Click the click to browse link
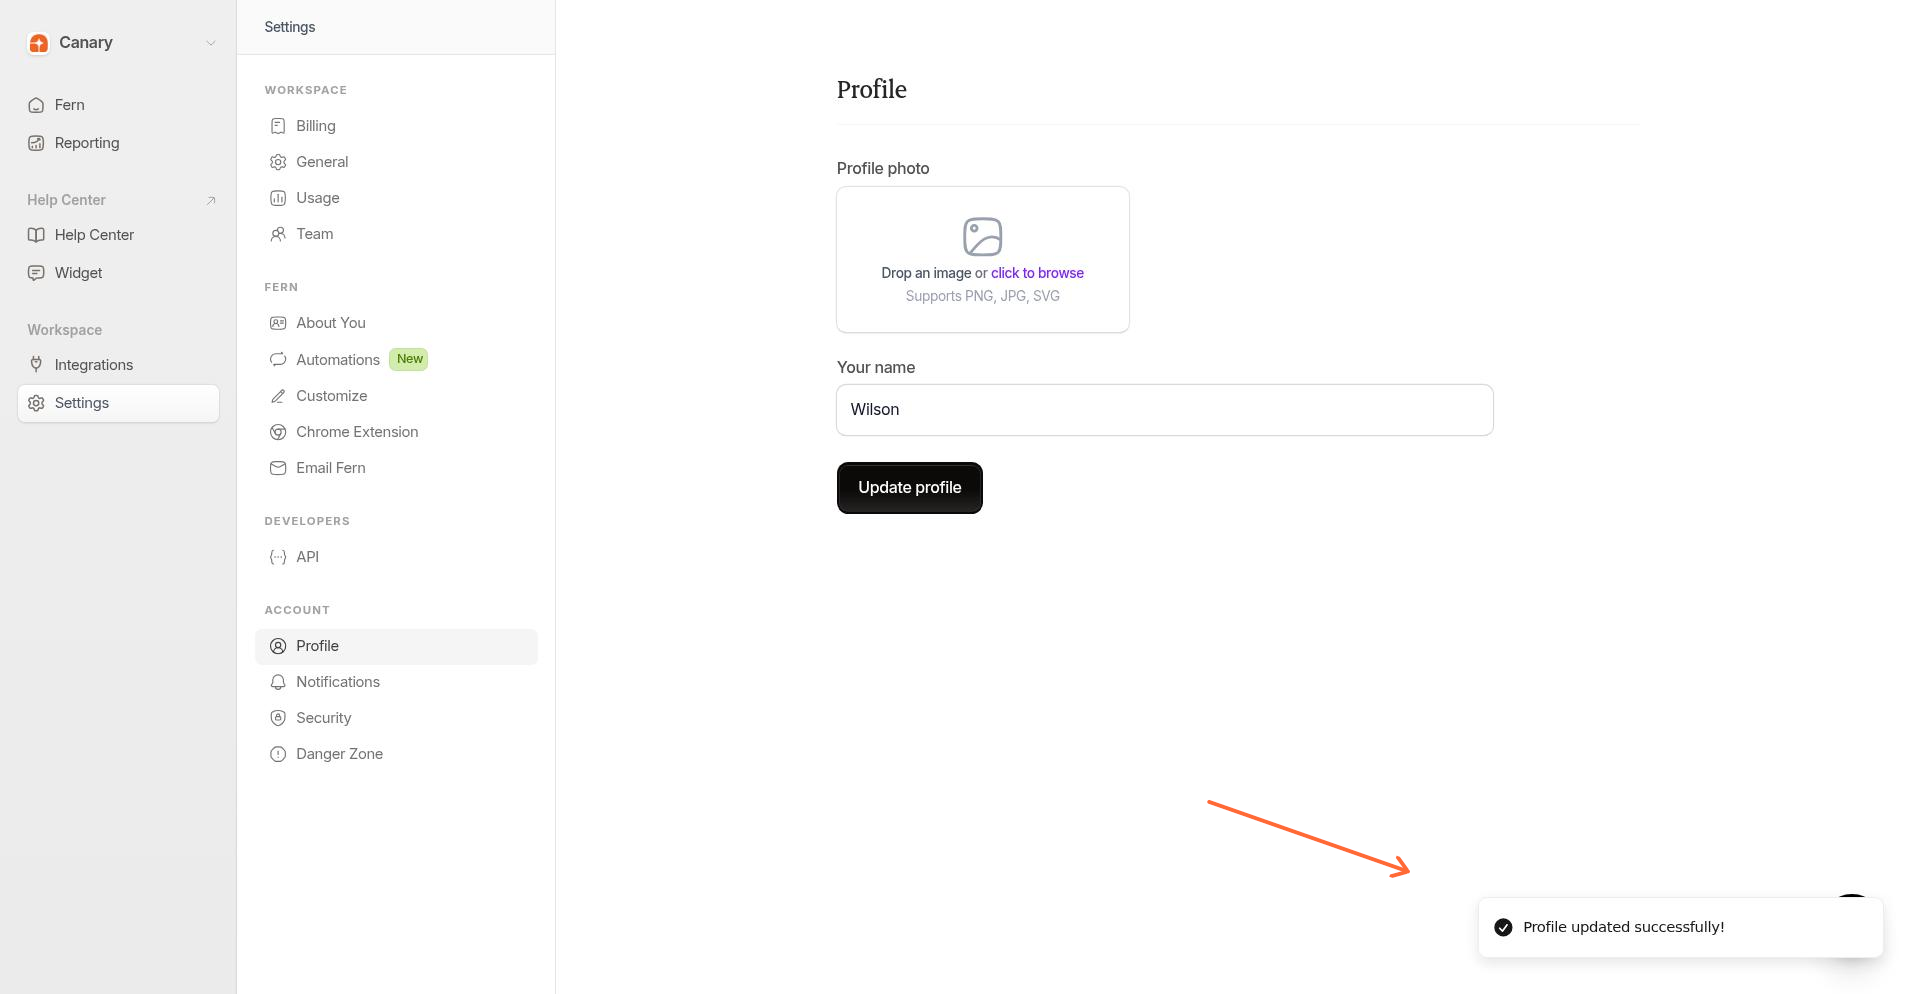This screenshot has width=1920, height=994. [x=1037, y=273]
